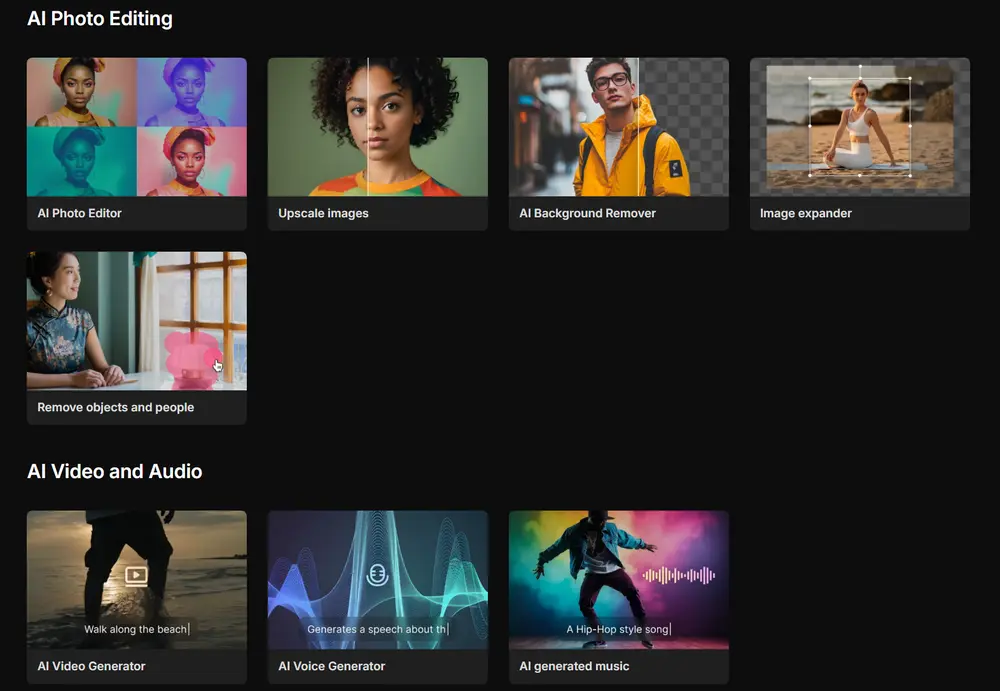The width and height of the screenshot is (1000, 691).
Task: Click the before/after divider on Upscale images
Action: pyautogui.click(x=368, y=126)
